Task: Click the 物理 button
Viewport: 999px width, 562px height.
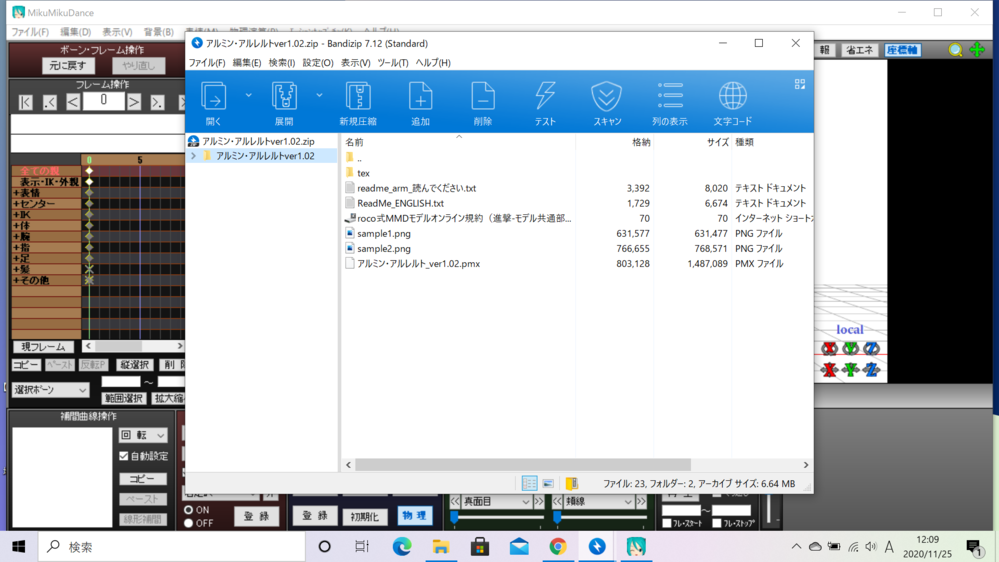Action: (414, 515)
